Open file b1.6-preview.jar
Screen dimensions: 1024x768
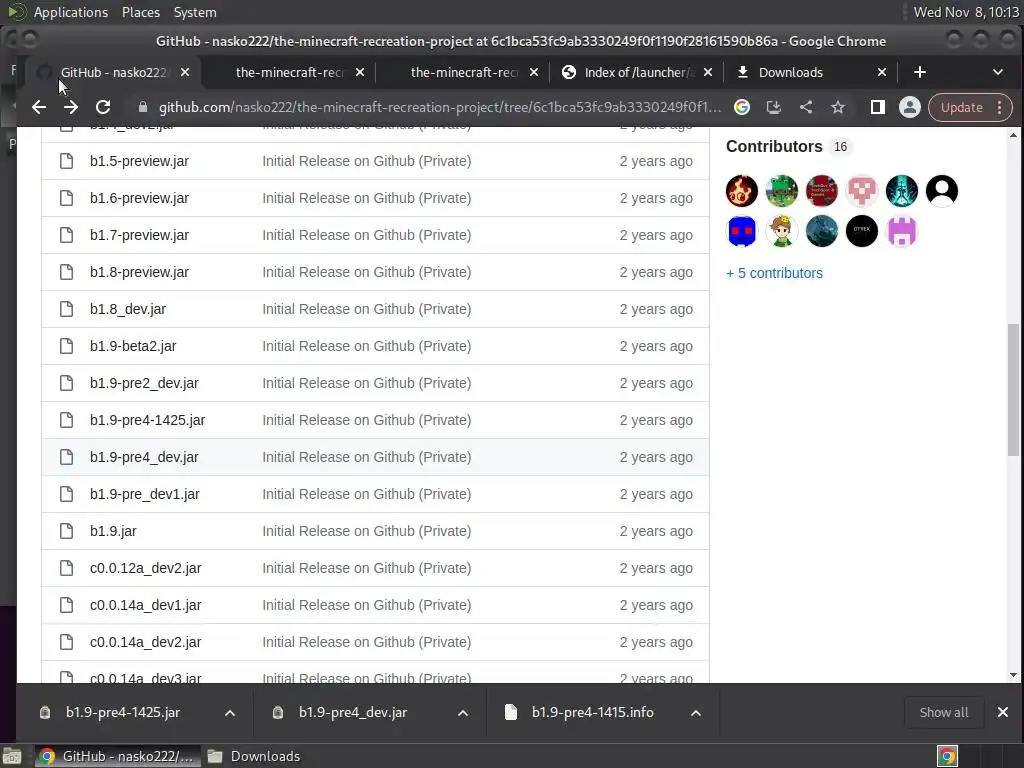[x=139, y=199]
